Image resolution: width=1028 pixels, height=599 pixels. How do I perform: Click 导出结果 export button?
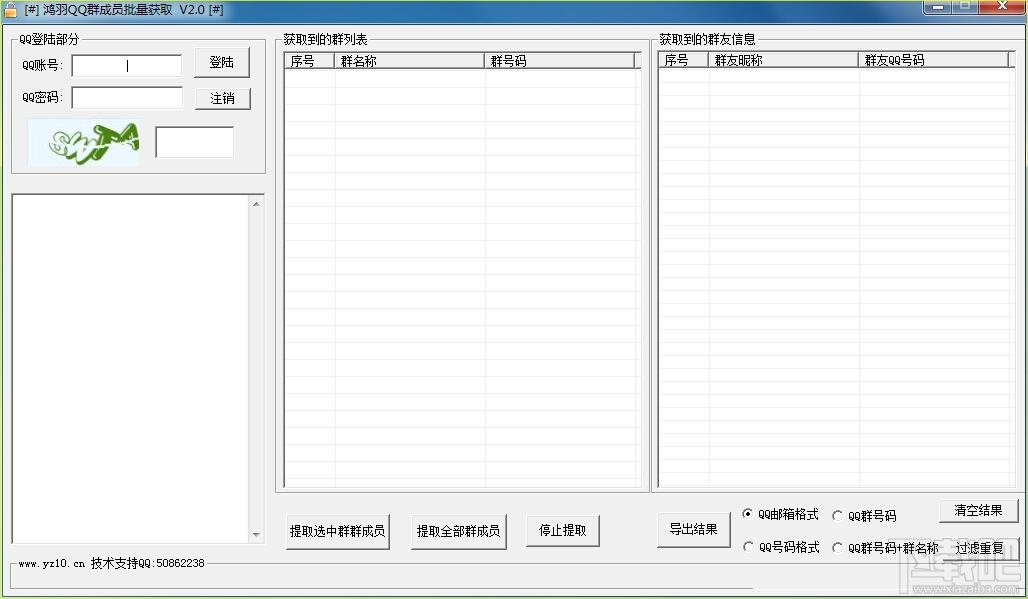(x=693, y=529)
